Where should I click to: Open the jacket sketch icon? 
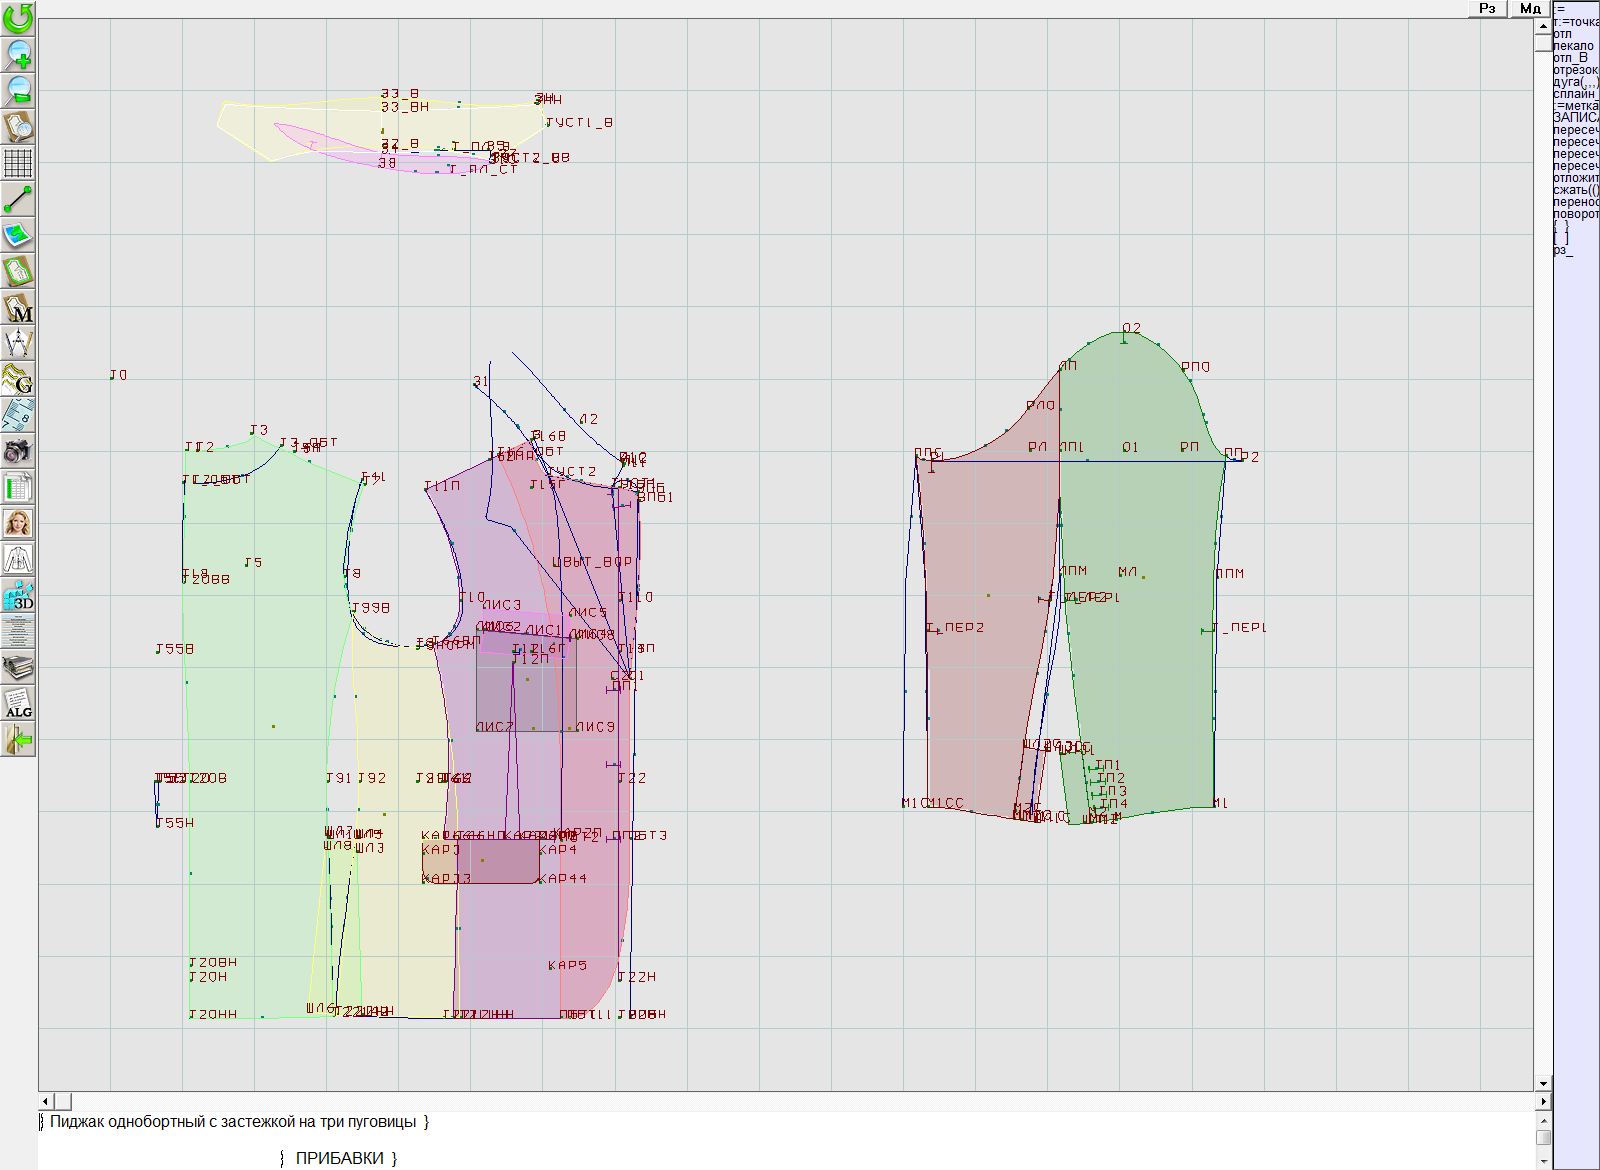18,559
